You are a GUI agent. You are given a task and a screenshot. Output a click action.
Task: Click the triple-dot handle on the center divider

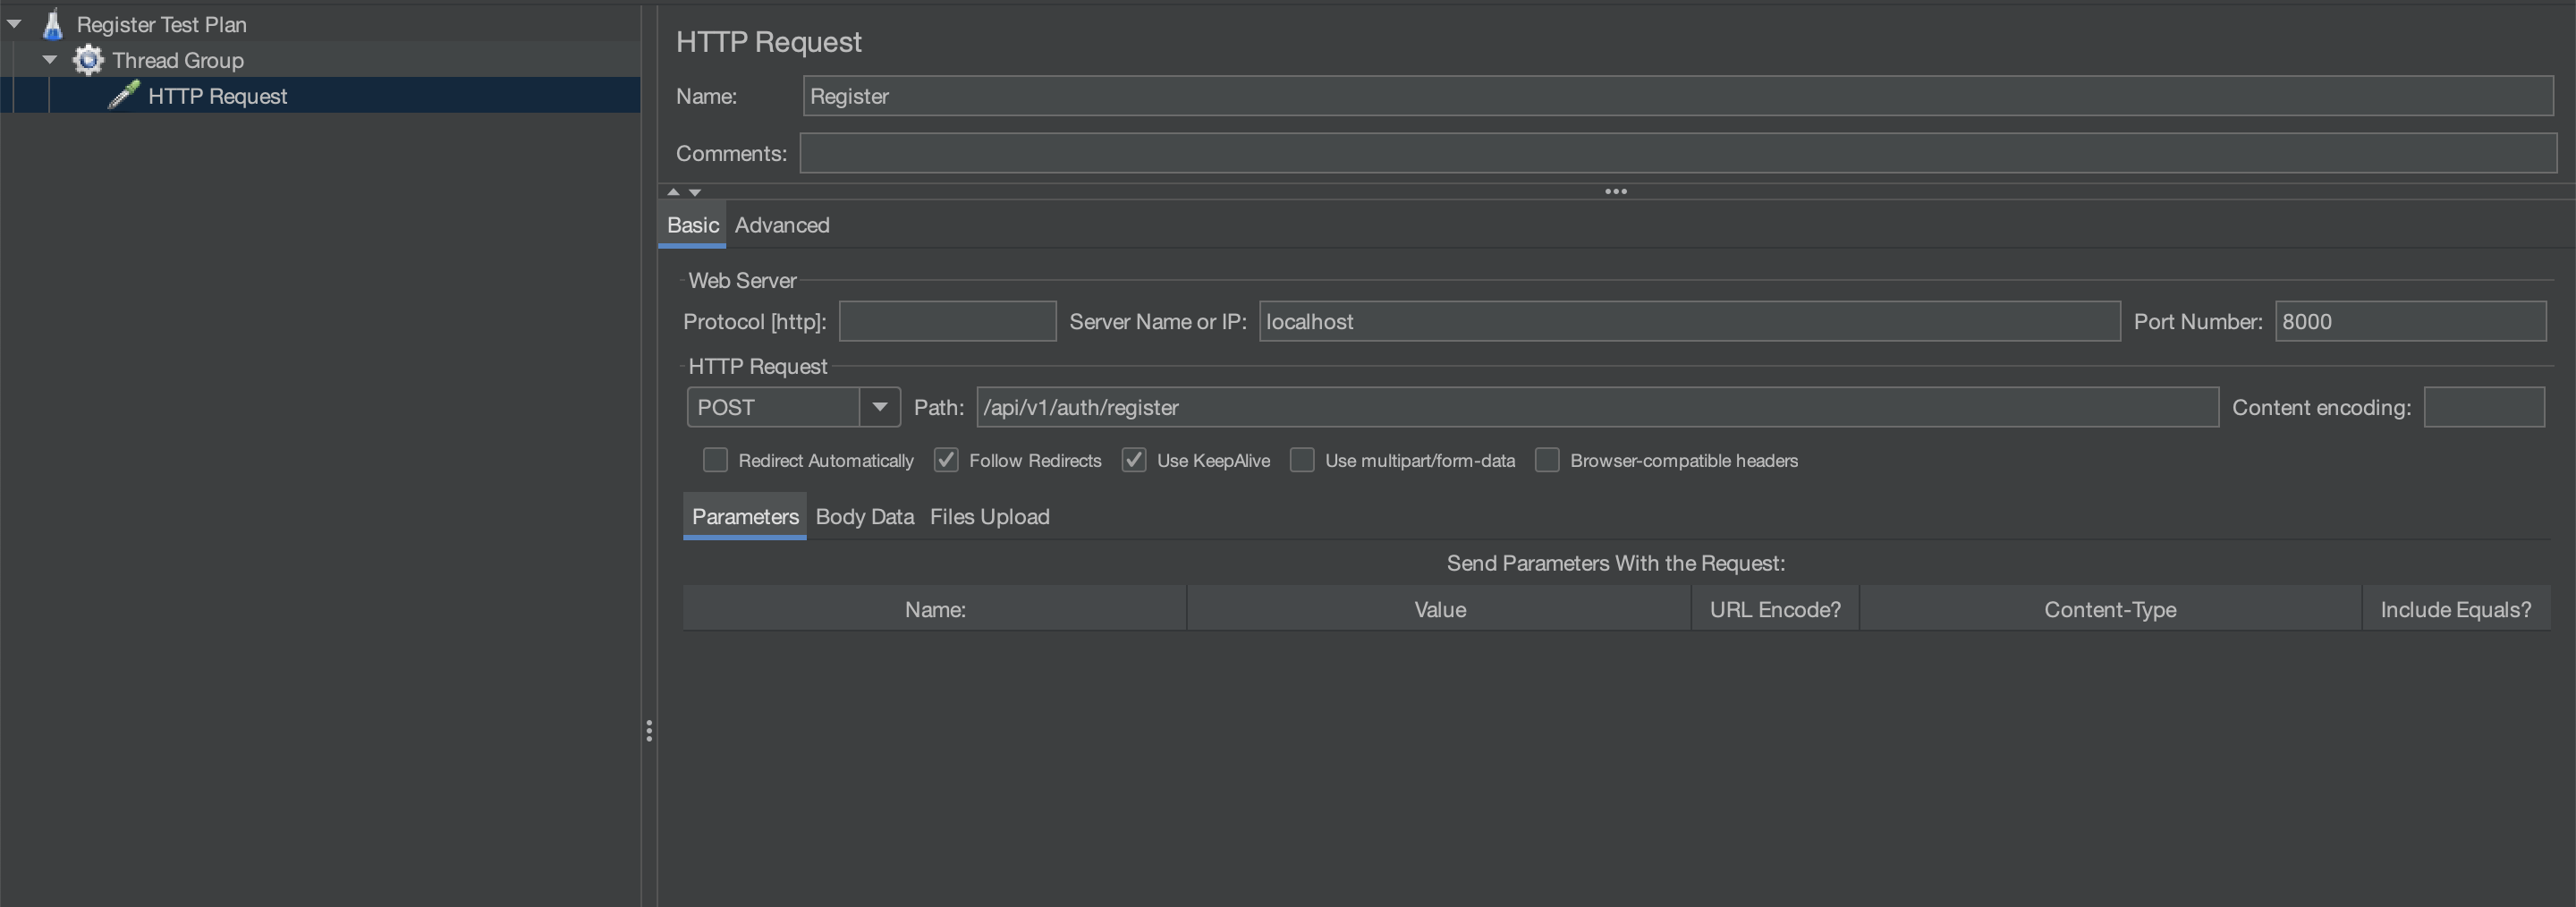click(649, 731)
